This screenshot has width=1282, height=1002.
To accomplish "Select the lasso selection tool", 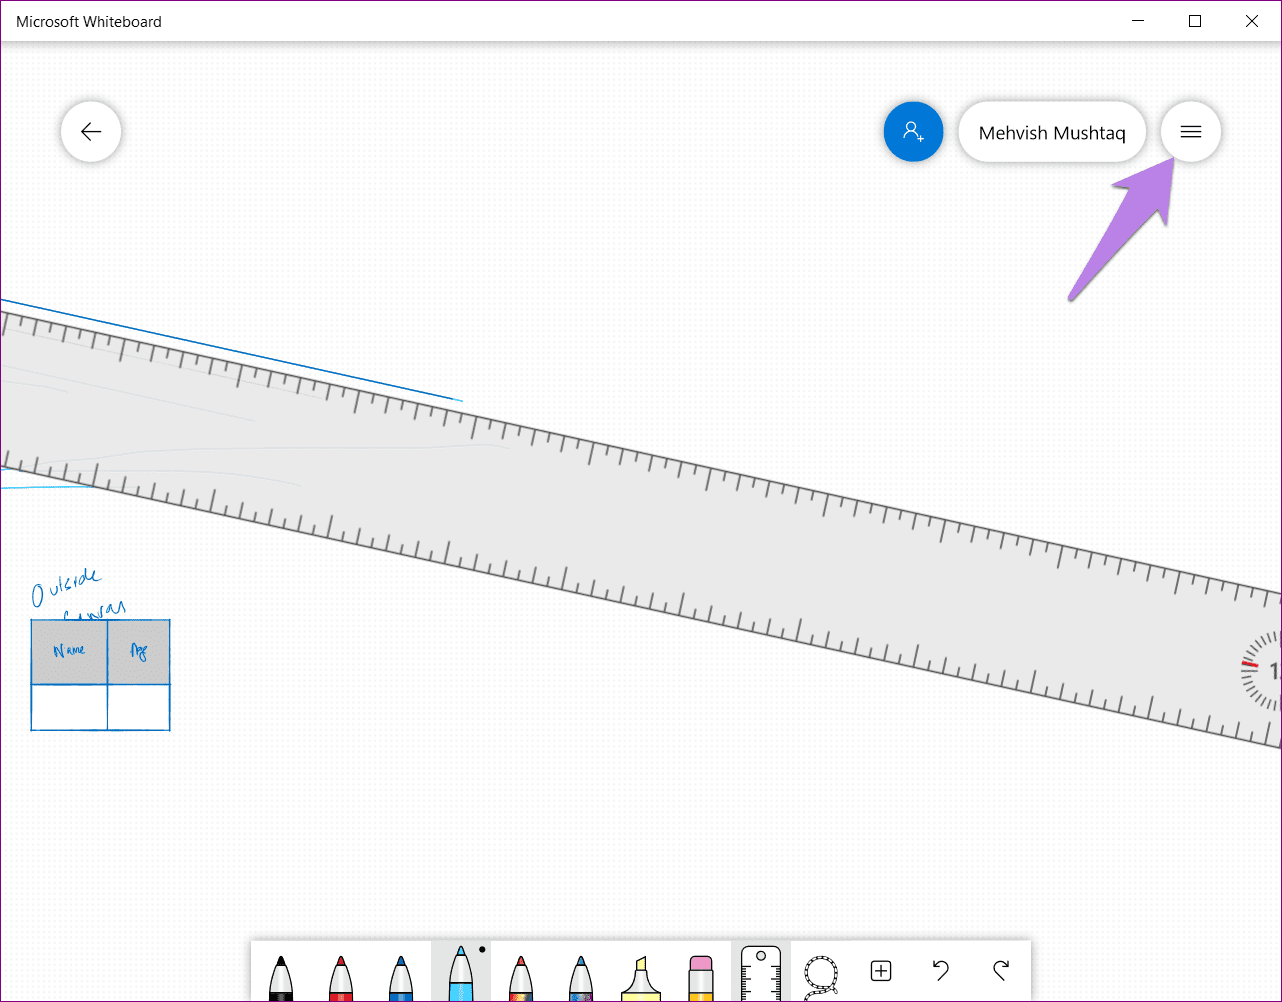I will 821,975.
